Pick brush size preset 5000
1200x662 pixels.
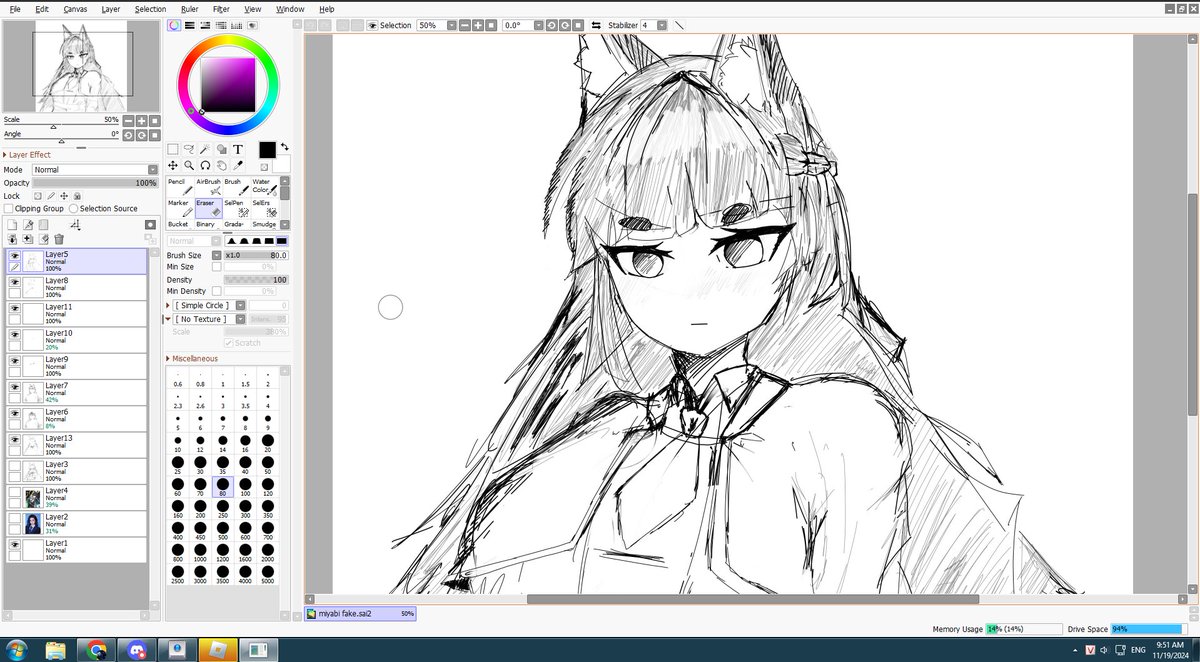pos(267,574)
